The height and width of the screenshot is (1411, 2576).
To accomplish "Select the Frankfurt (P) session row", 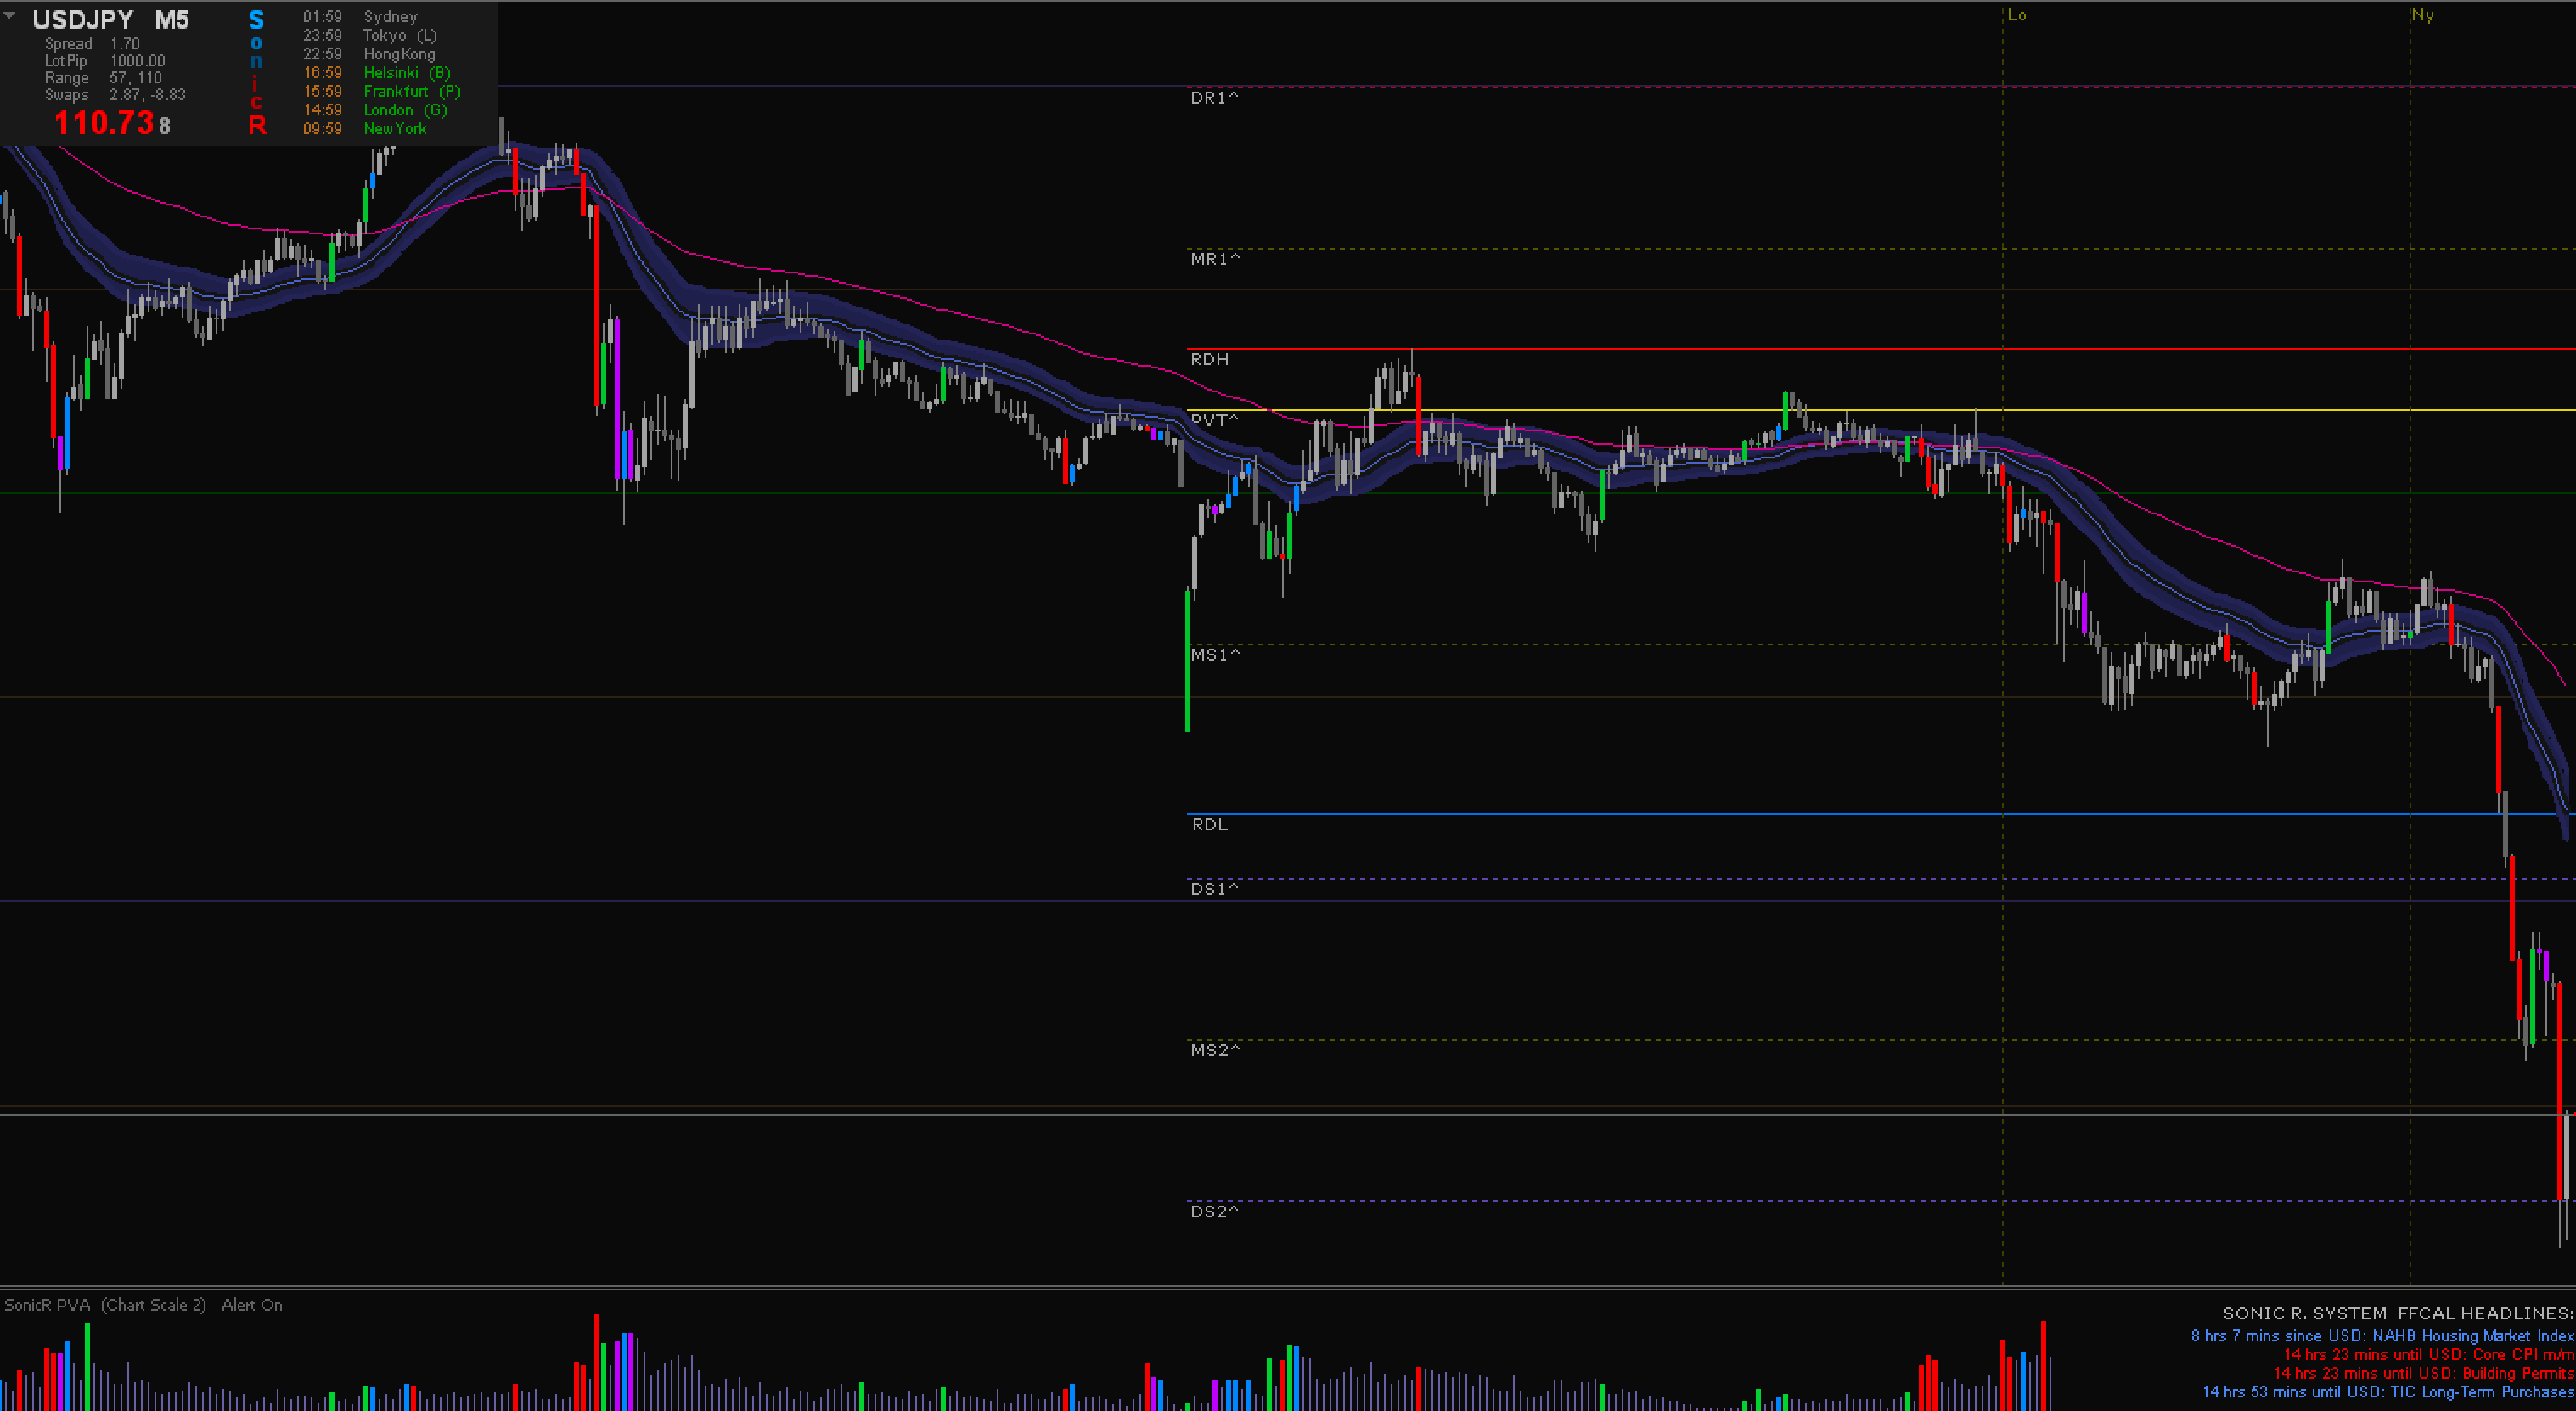I will click(382, 91).
